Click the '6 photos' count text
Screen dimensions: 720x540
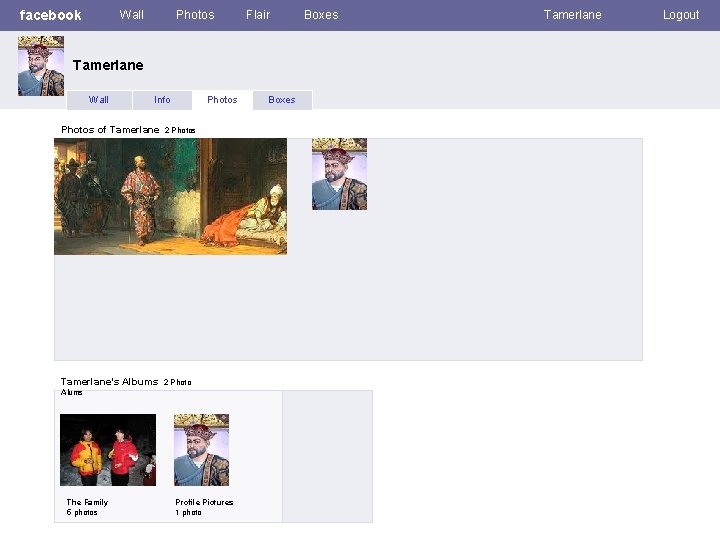pyautogui.click(x=82, y=512)
